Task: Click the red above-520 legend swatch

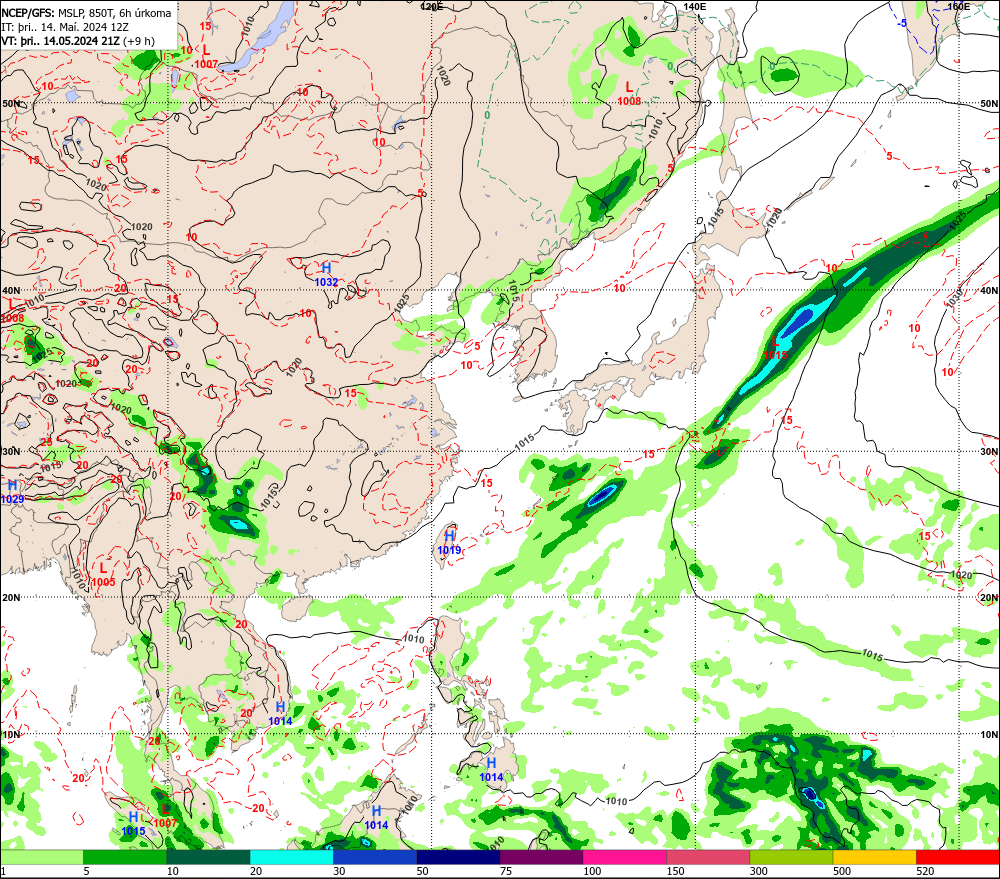Action: coord(958,857)
